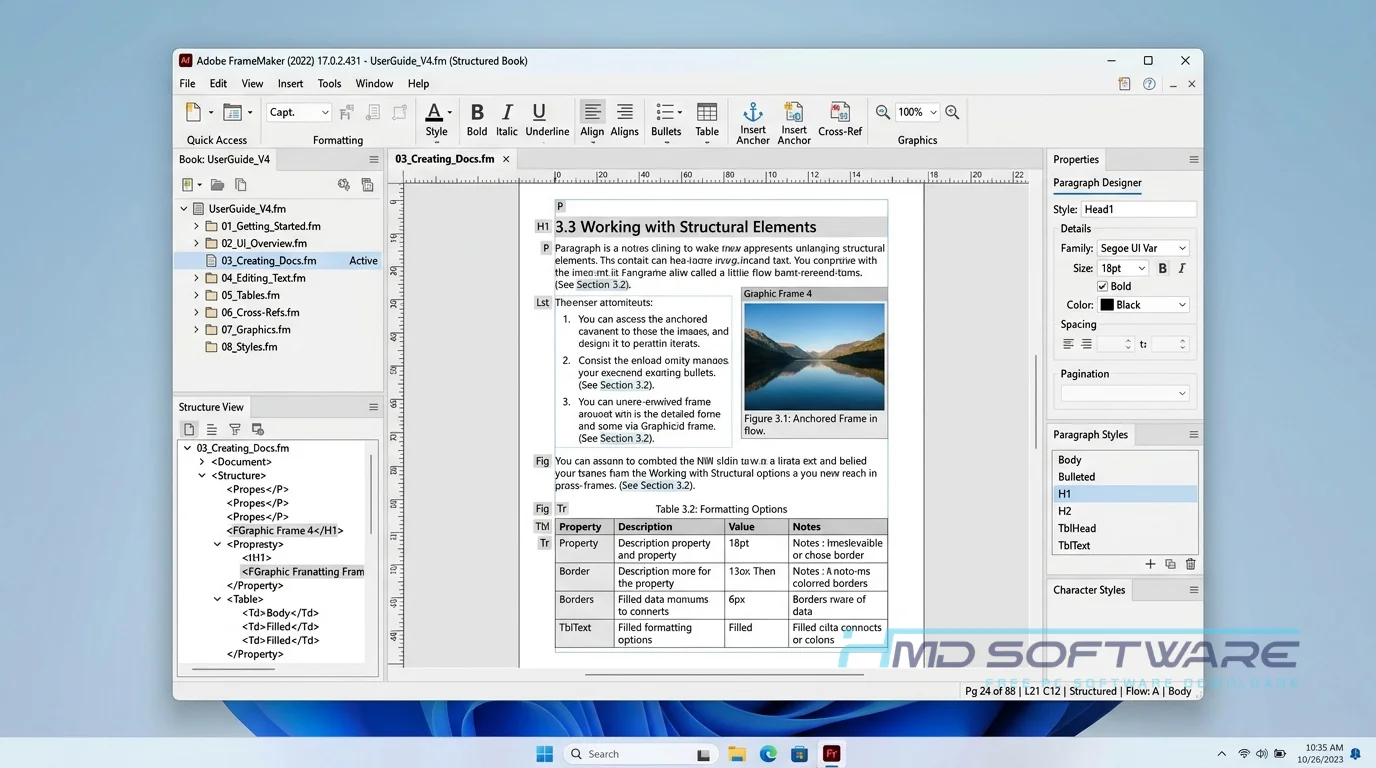Click the Spacing left align icon
Screen dimensions: 1376x768
pos(1068,344)
